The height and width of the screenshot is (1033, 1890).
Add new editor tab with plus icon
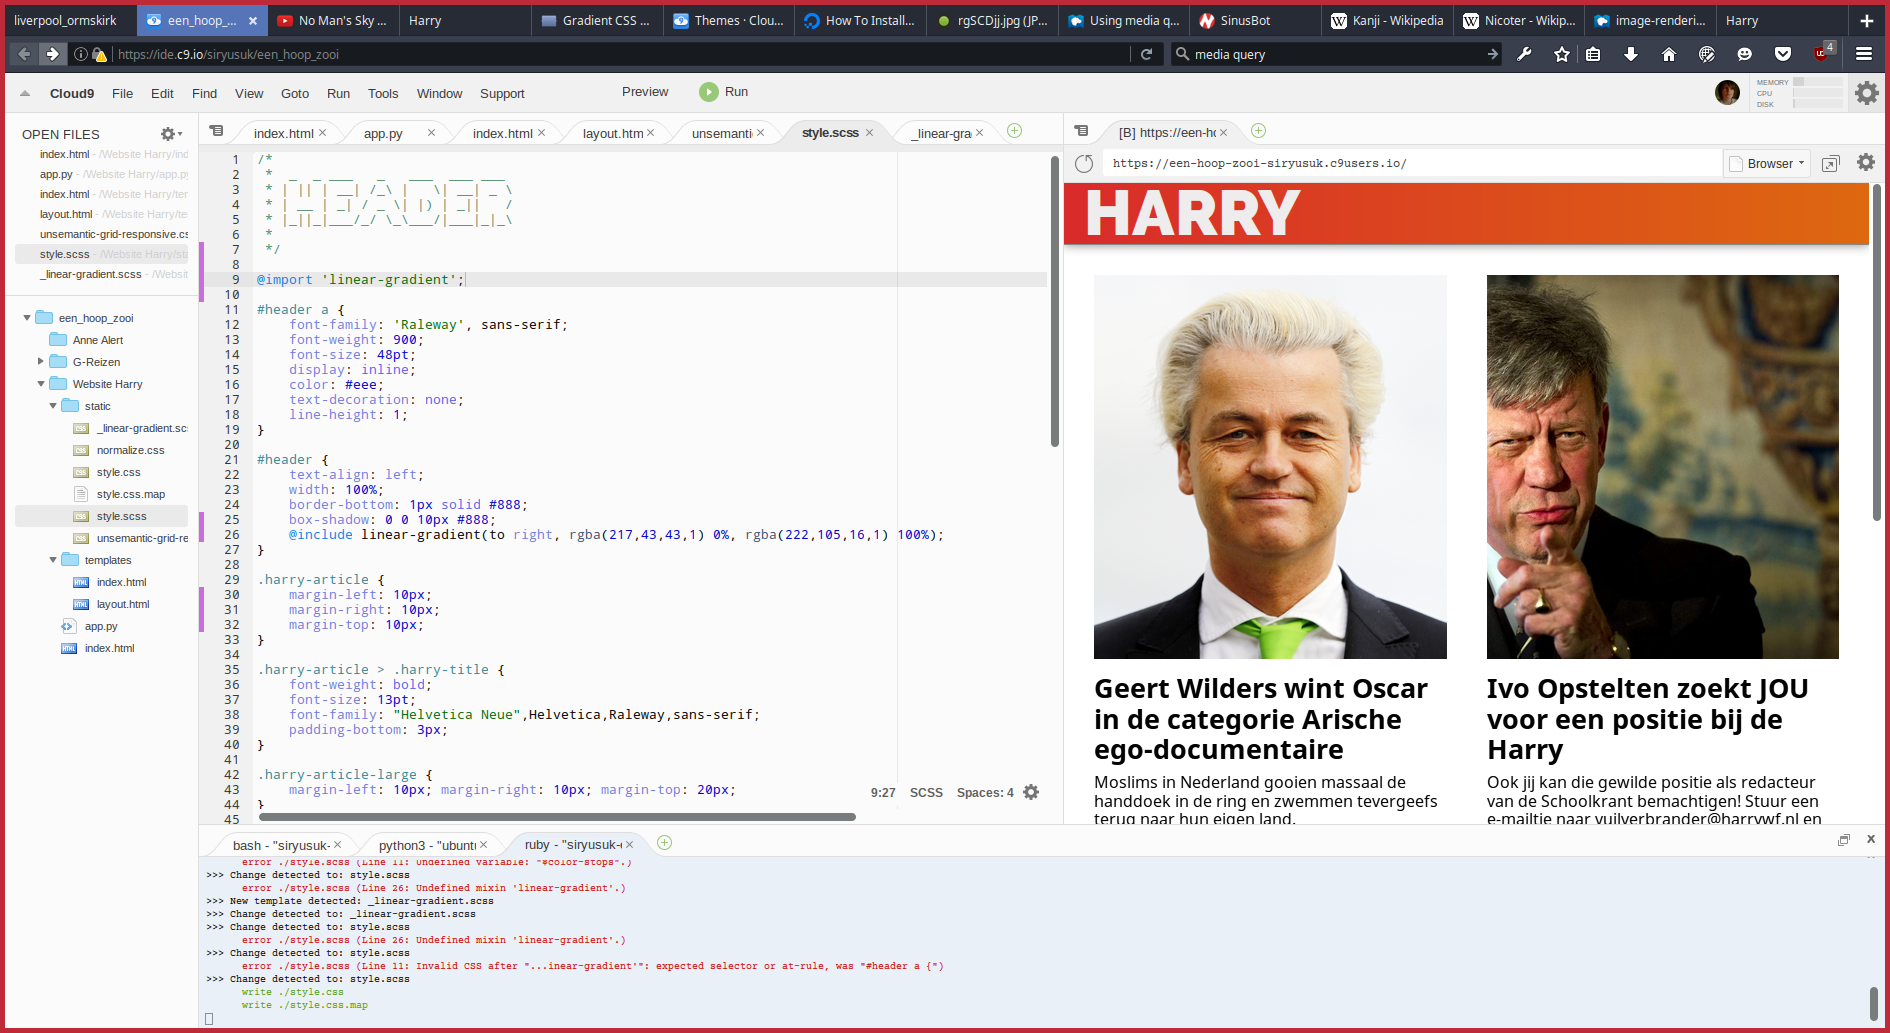pos(1014,131)
